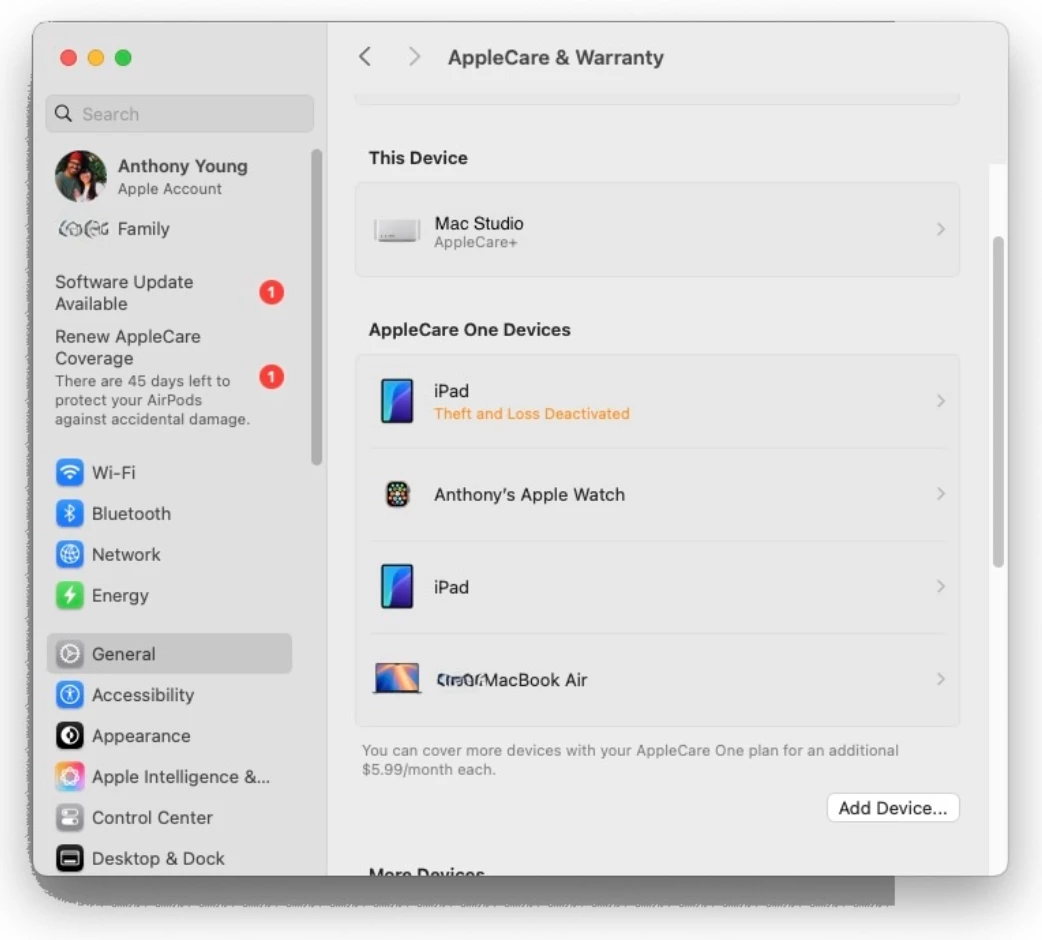The width and height of the screenshot is (1042, 940).
Task: Open chevron on iPad Theft and Loss row
Action: click(x=940, y=401)
